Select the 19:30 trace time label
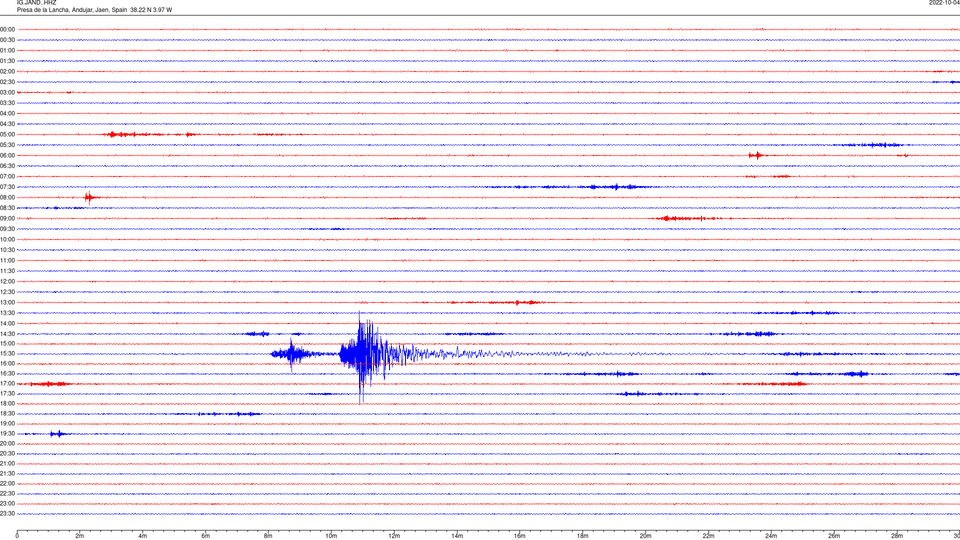The width and height of the screenshot is (960, 540). (7, 433)
